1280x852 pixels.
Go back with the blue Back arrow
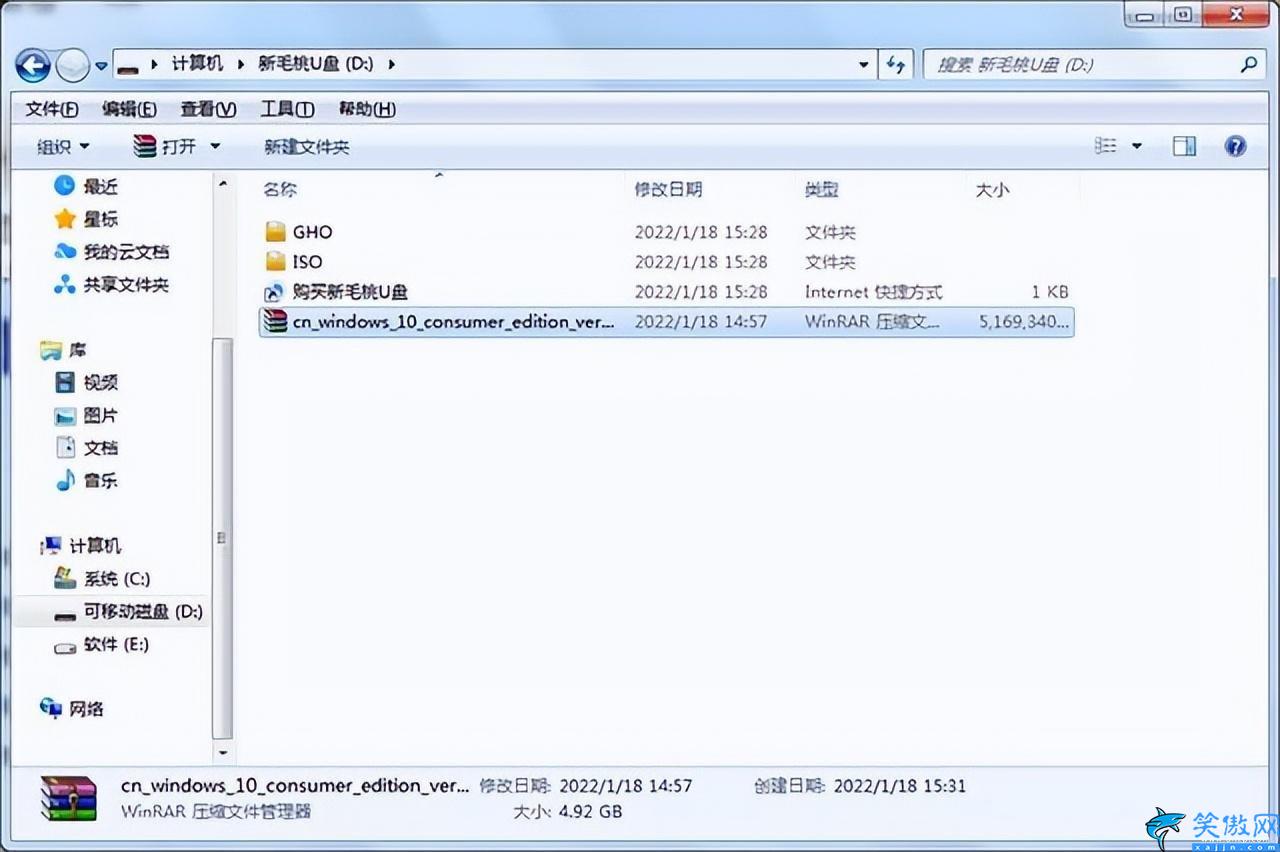point(33,66)
